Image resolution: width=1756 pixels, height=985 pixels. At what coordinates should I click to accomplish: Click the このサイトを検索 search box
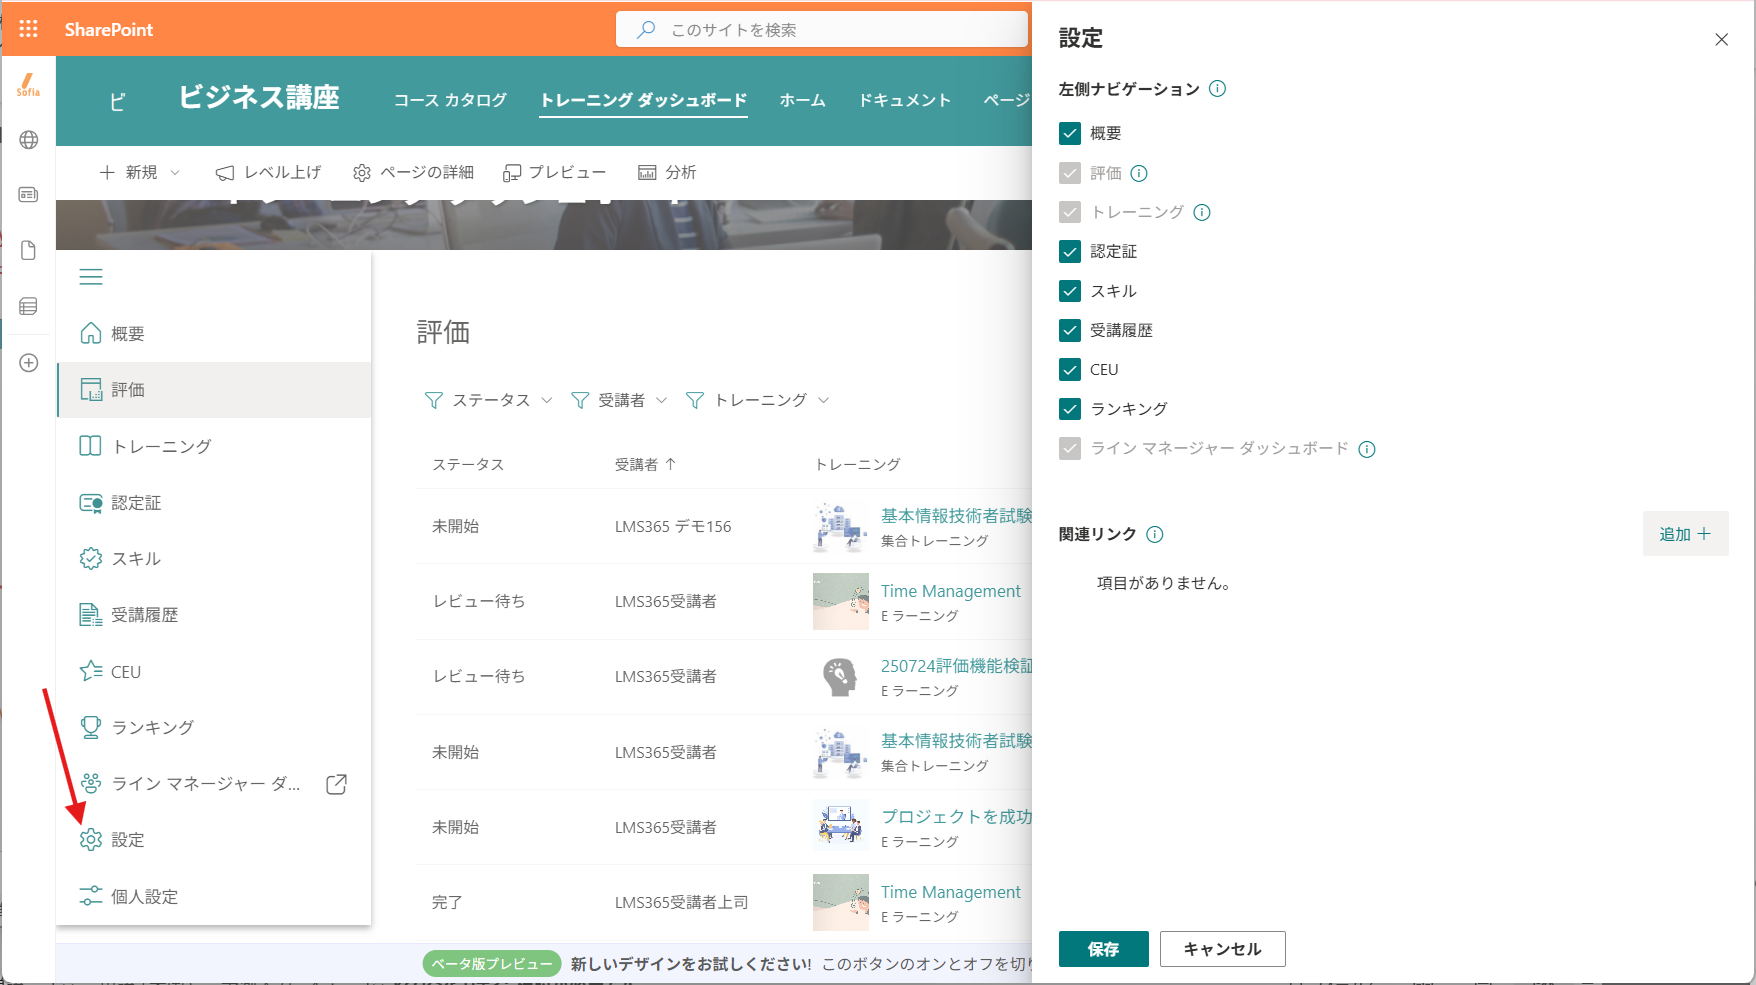click(822, 30)
